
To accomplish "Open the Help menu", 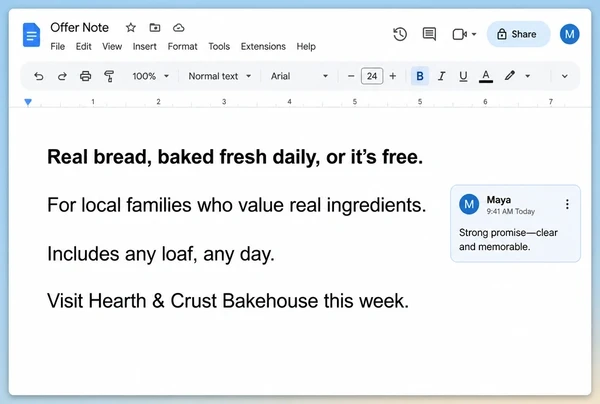I will coord(306,46).
